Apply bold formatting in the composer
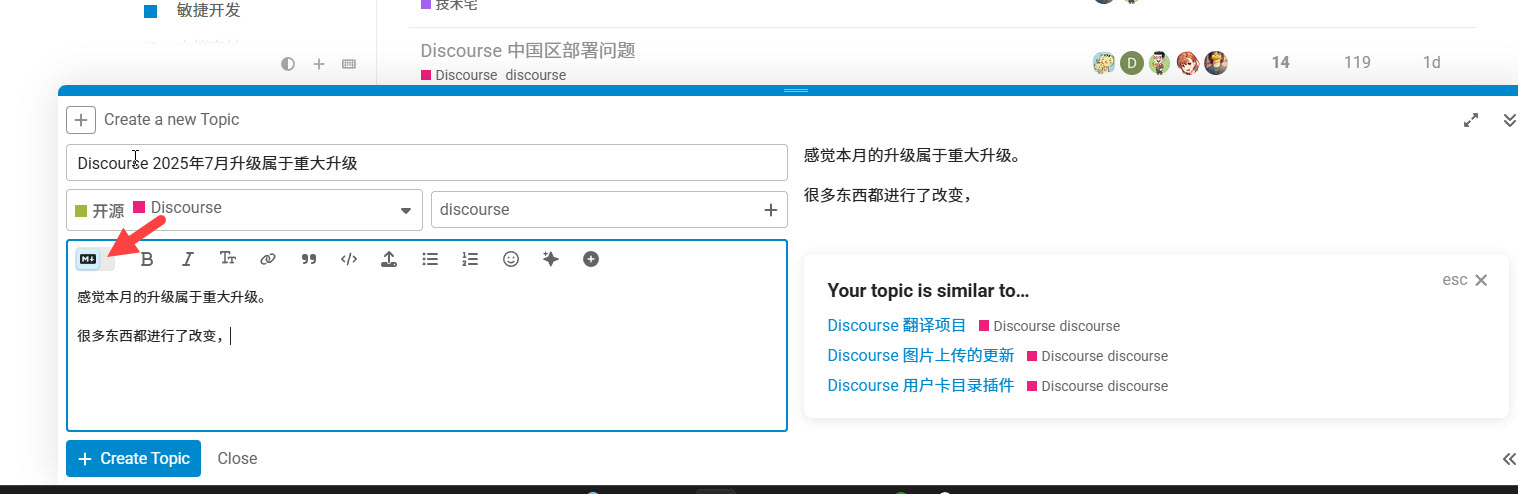Viewport: 1518px width, 494px height. tap(147, 260)
